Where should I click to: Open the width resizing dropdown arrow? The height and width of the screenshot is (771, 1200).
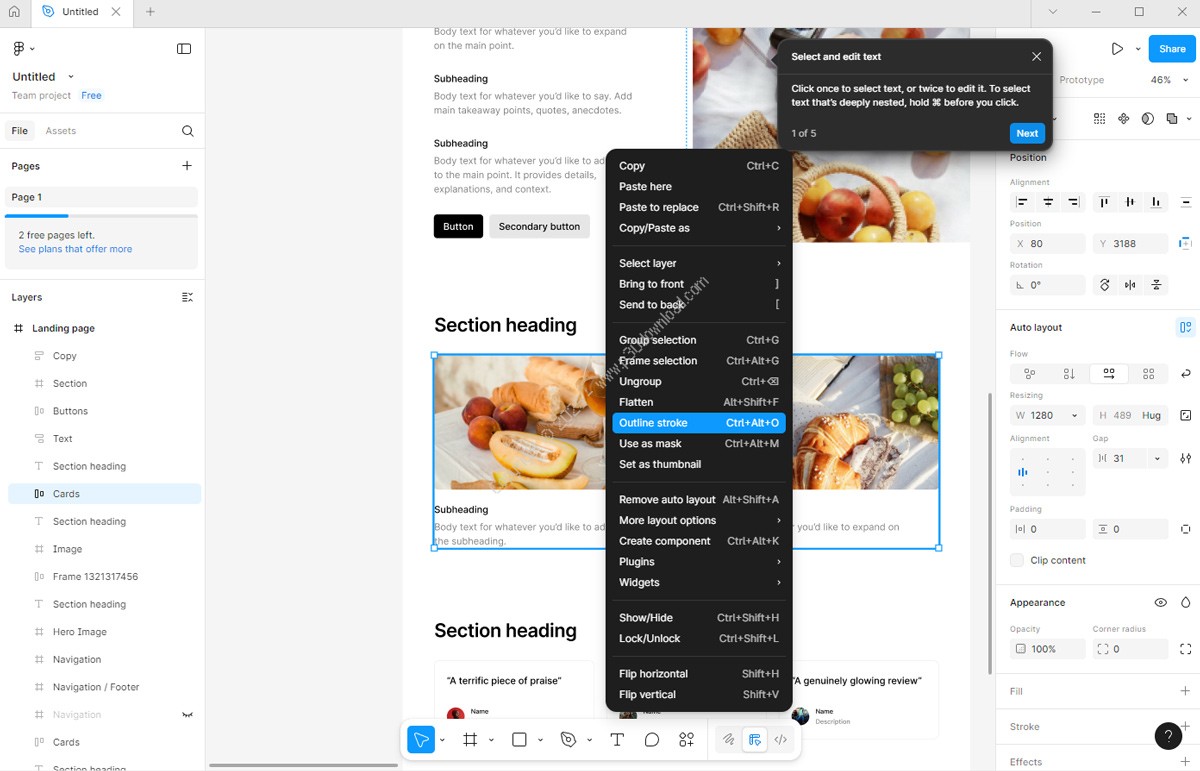[1075, 415]
